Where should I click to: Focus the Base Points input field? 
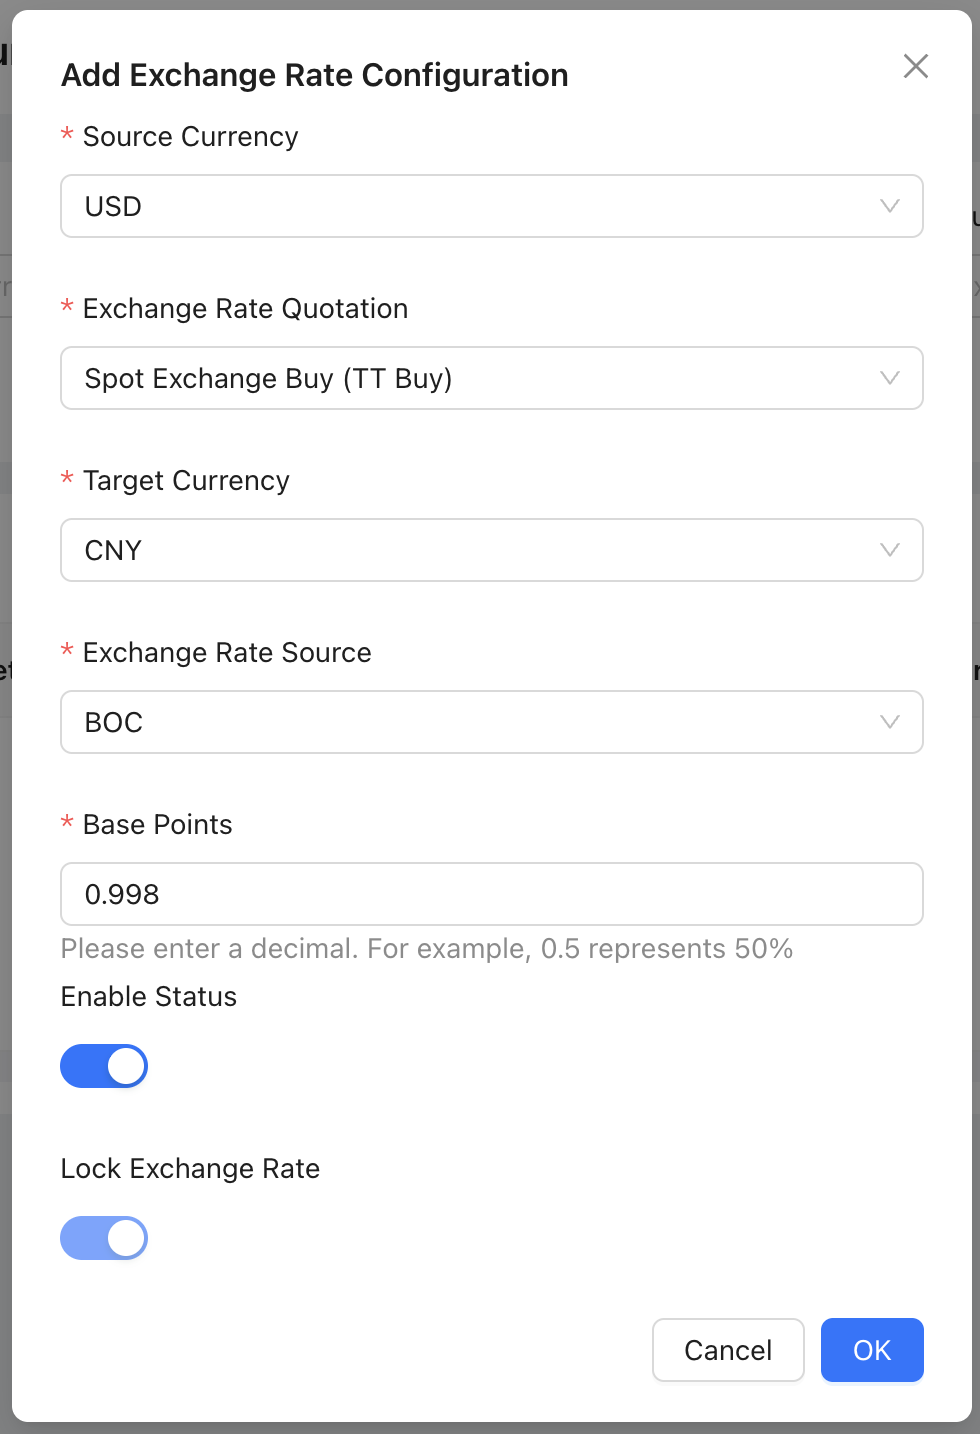click(490, 894)
